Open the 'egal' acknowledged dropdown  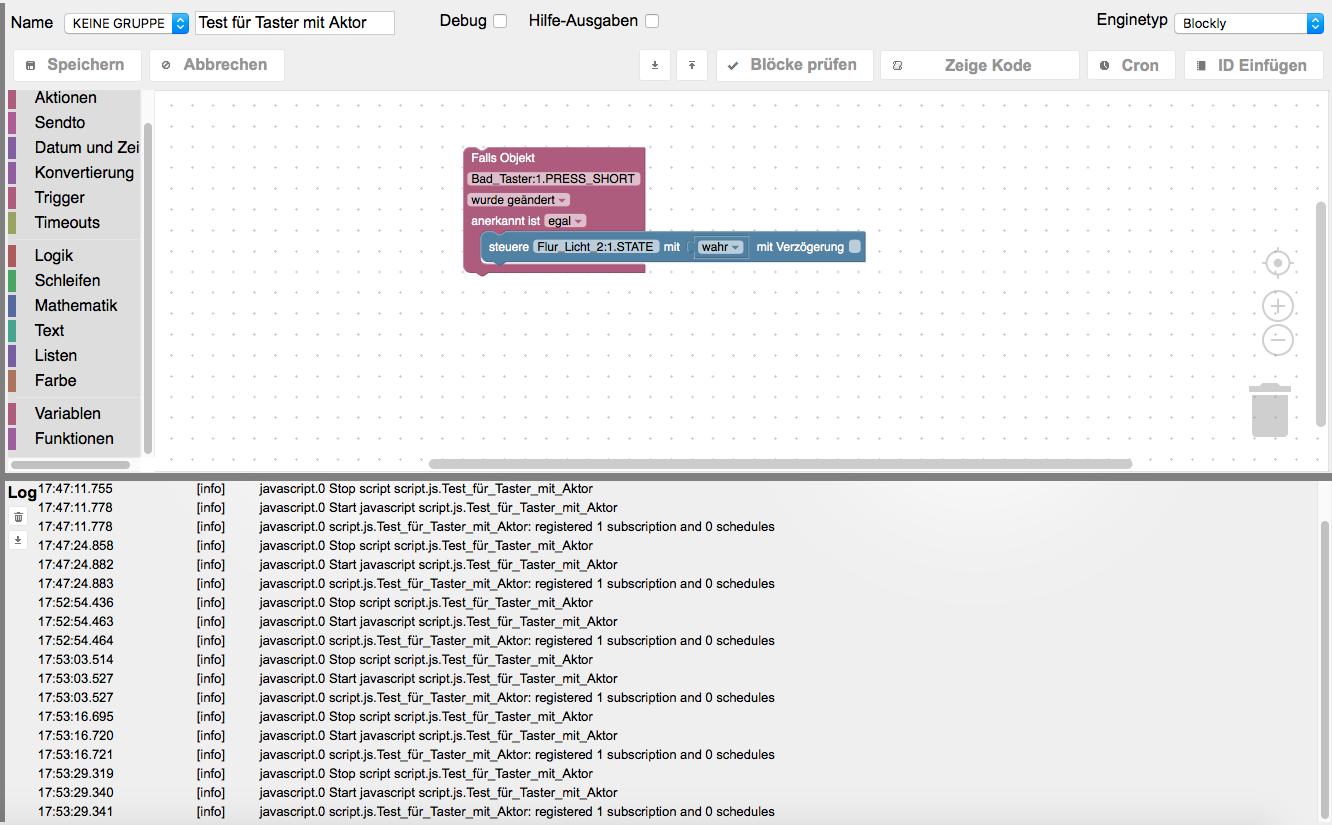click(565, 221)
